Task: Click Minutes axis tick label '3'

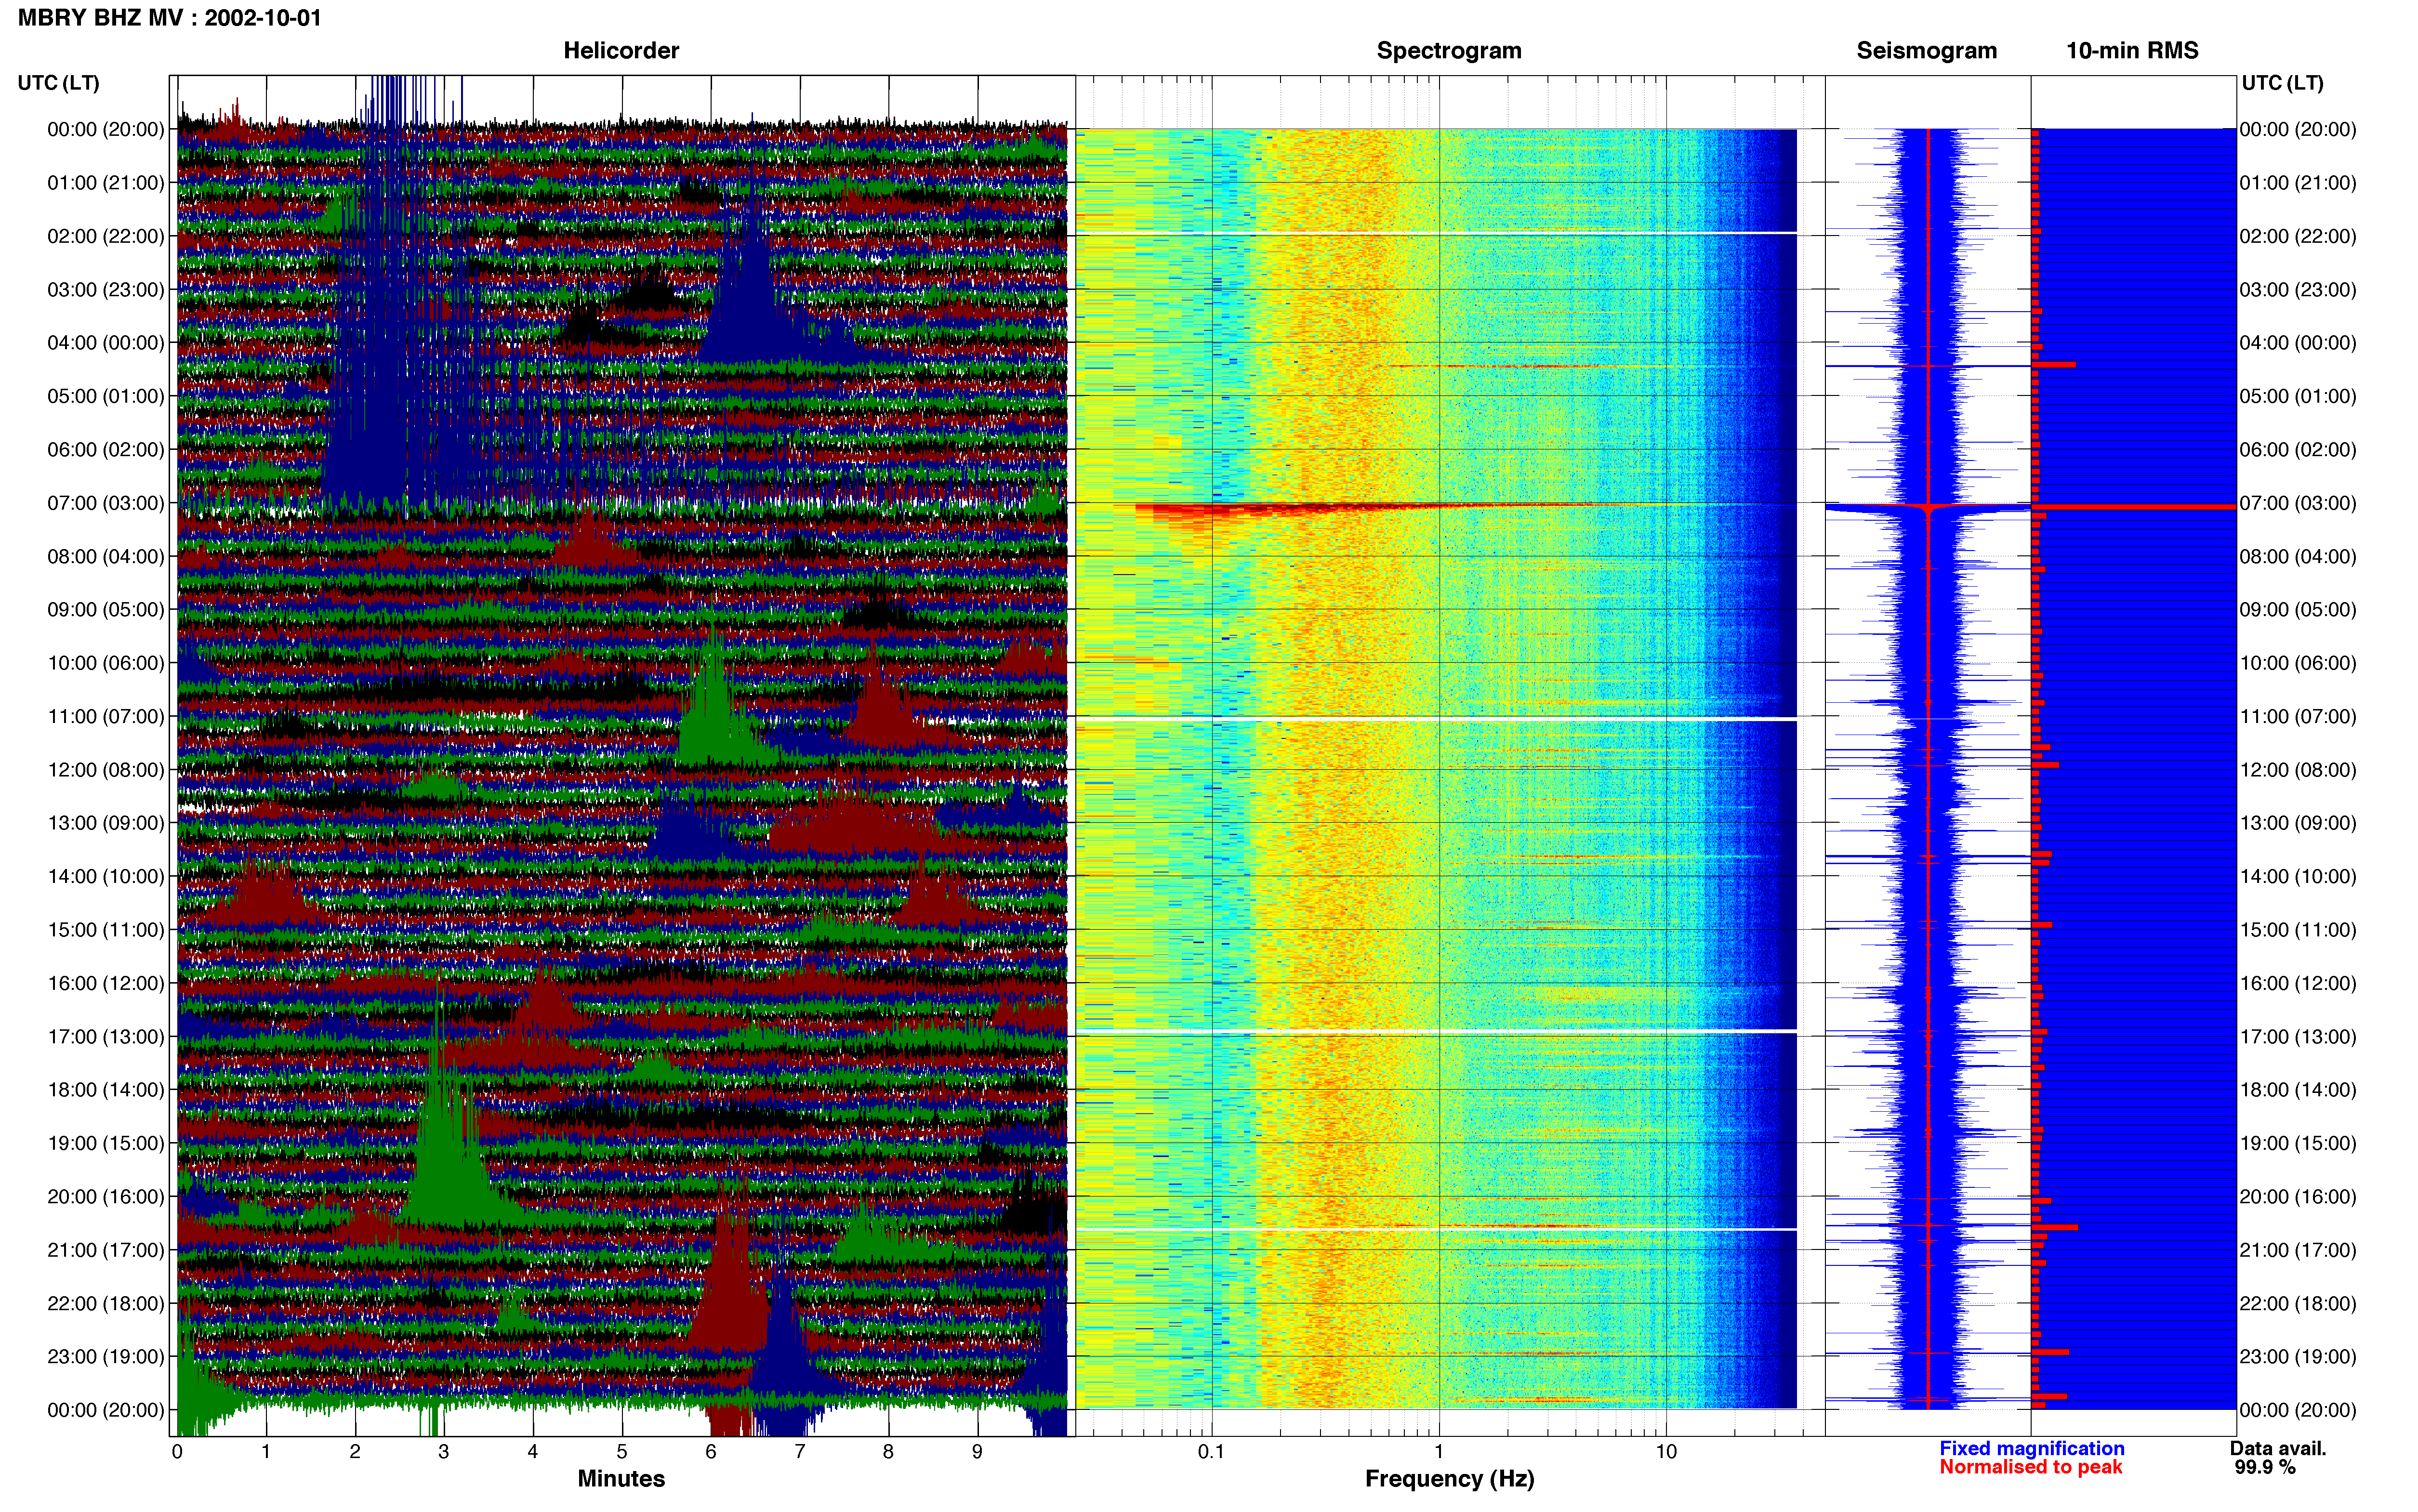Action: (444, 1452)
